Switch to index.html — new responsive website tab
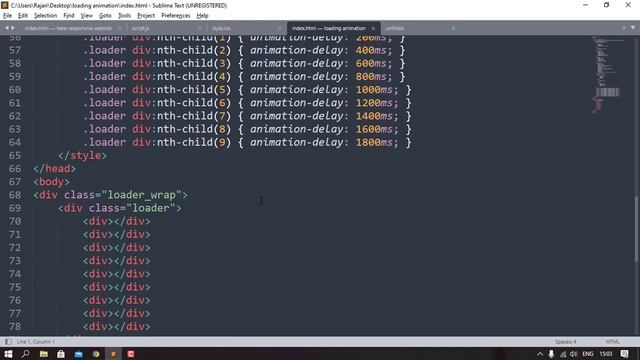The width and height of the screenshot is (640, 360). (68, 28)
